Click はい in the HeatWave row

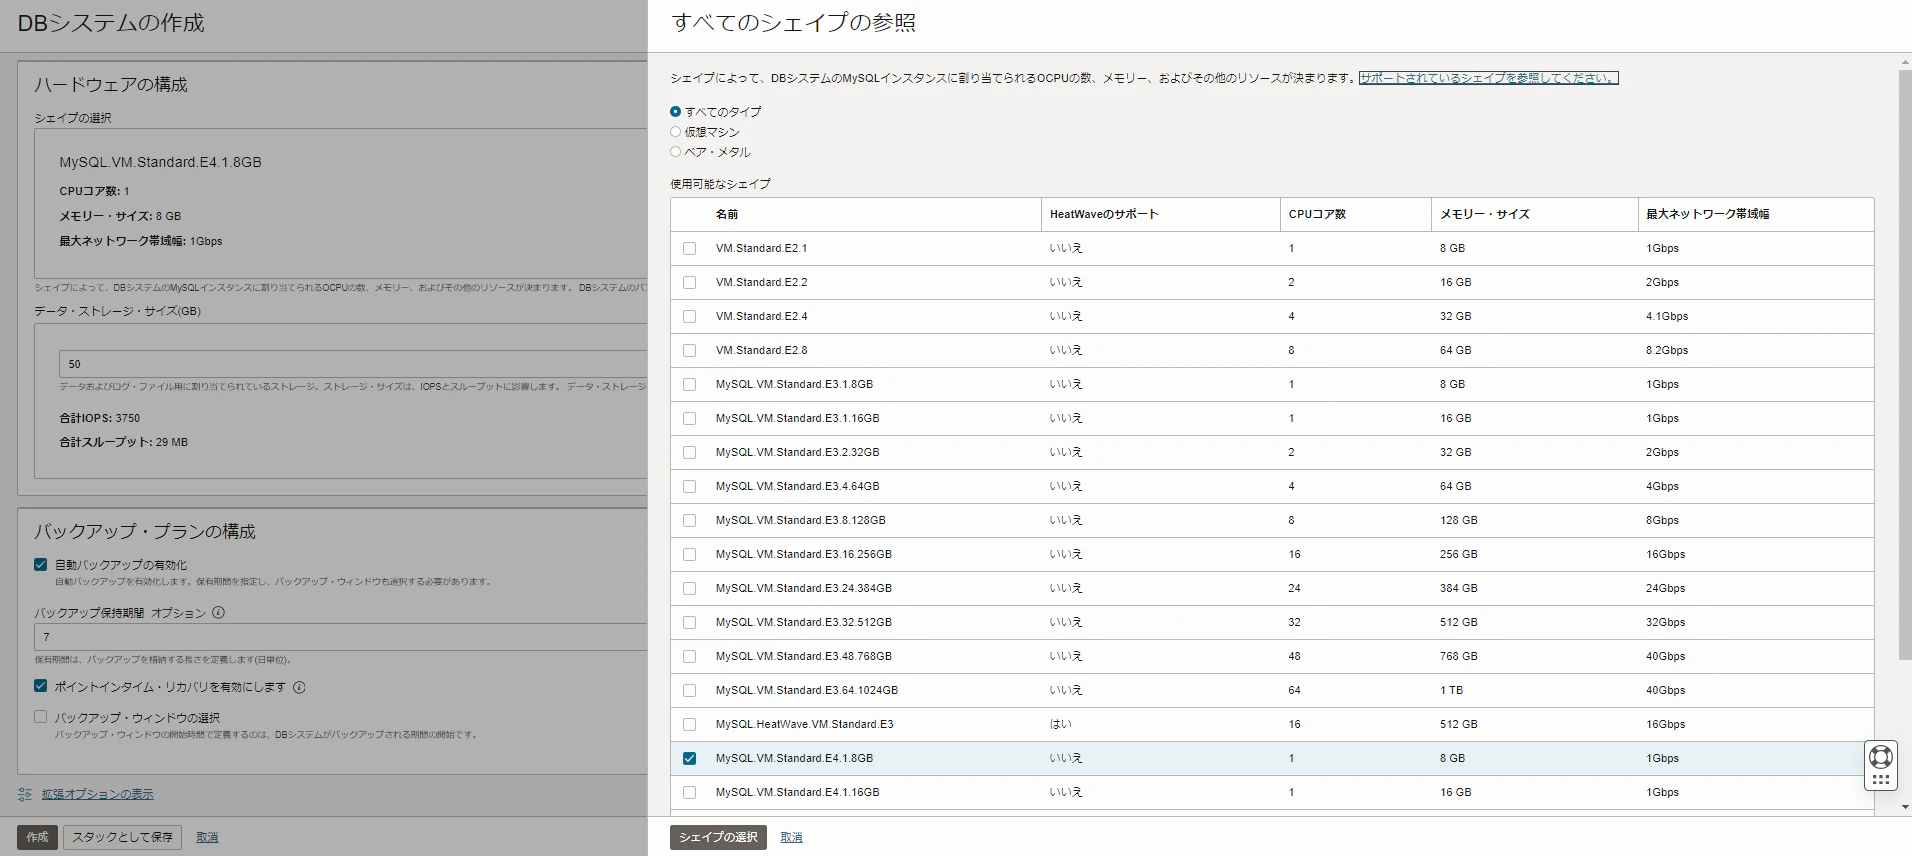[1060, 724]
